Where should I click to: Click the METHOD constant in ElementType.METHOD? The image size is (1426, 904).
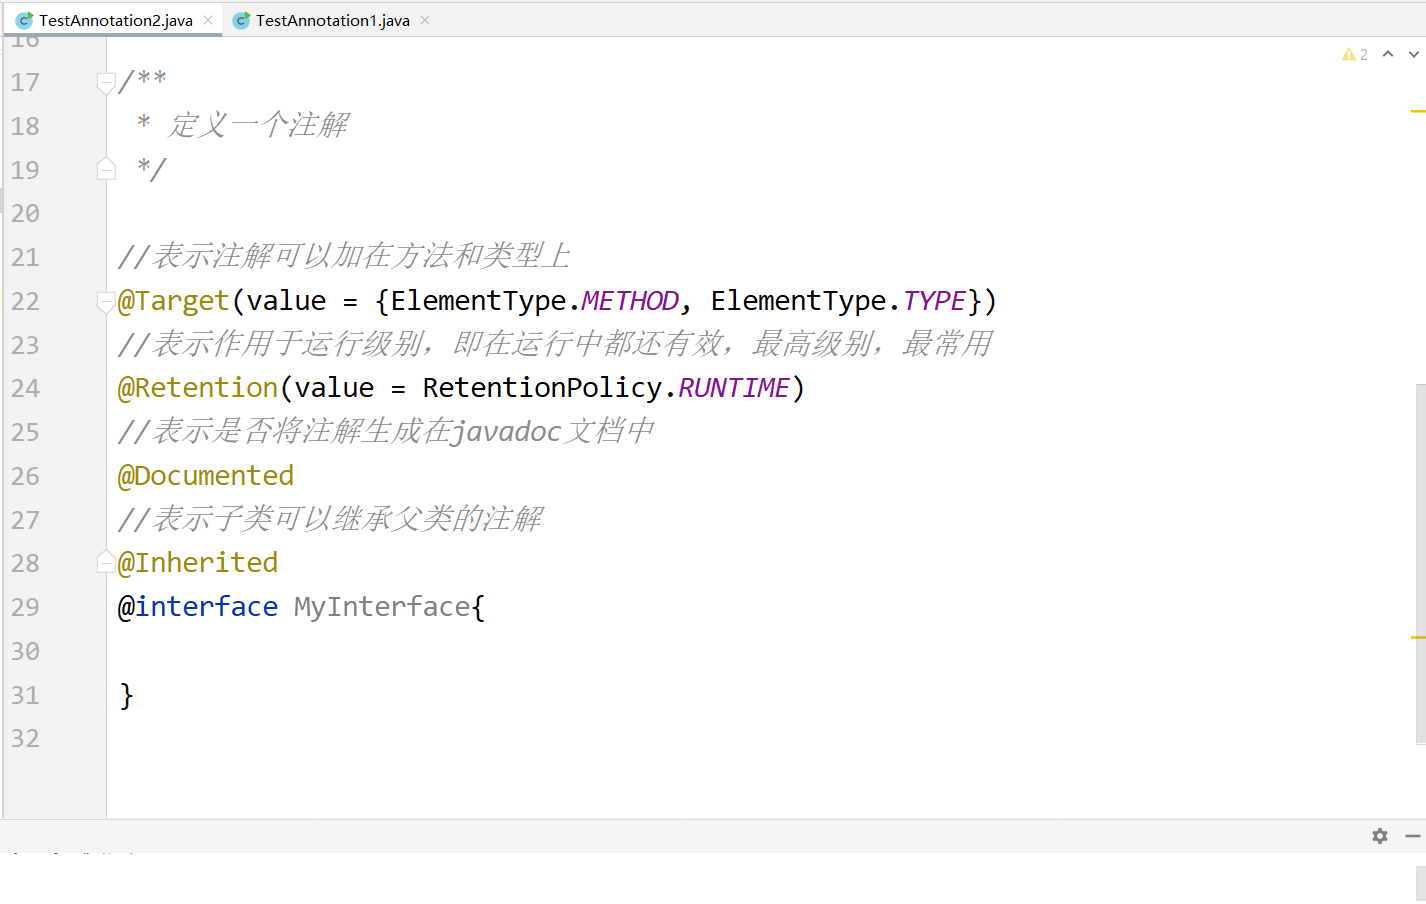coord(630,301)
